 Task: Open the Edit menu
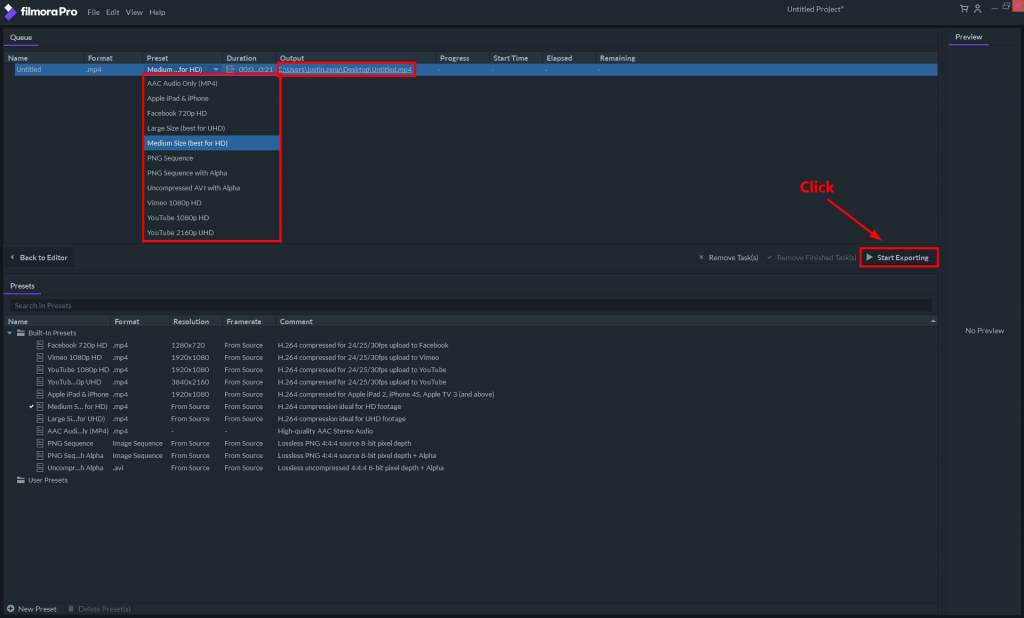pos(113,12)
